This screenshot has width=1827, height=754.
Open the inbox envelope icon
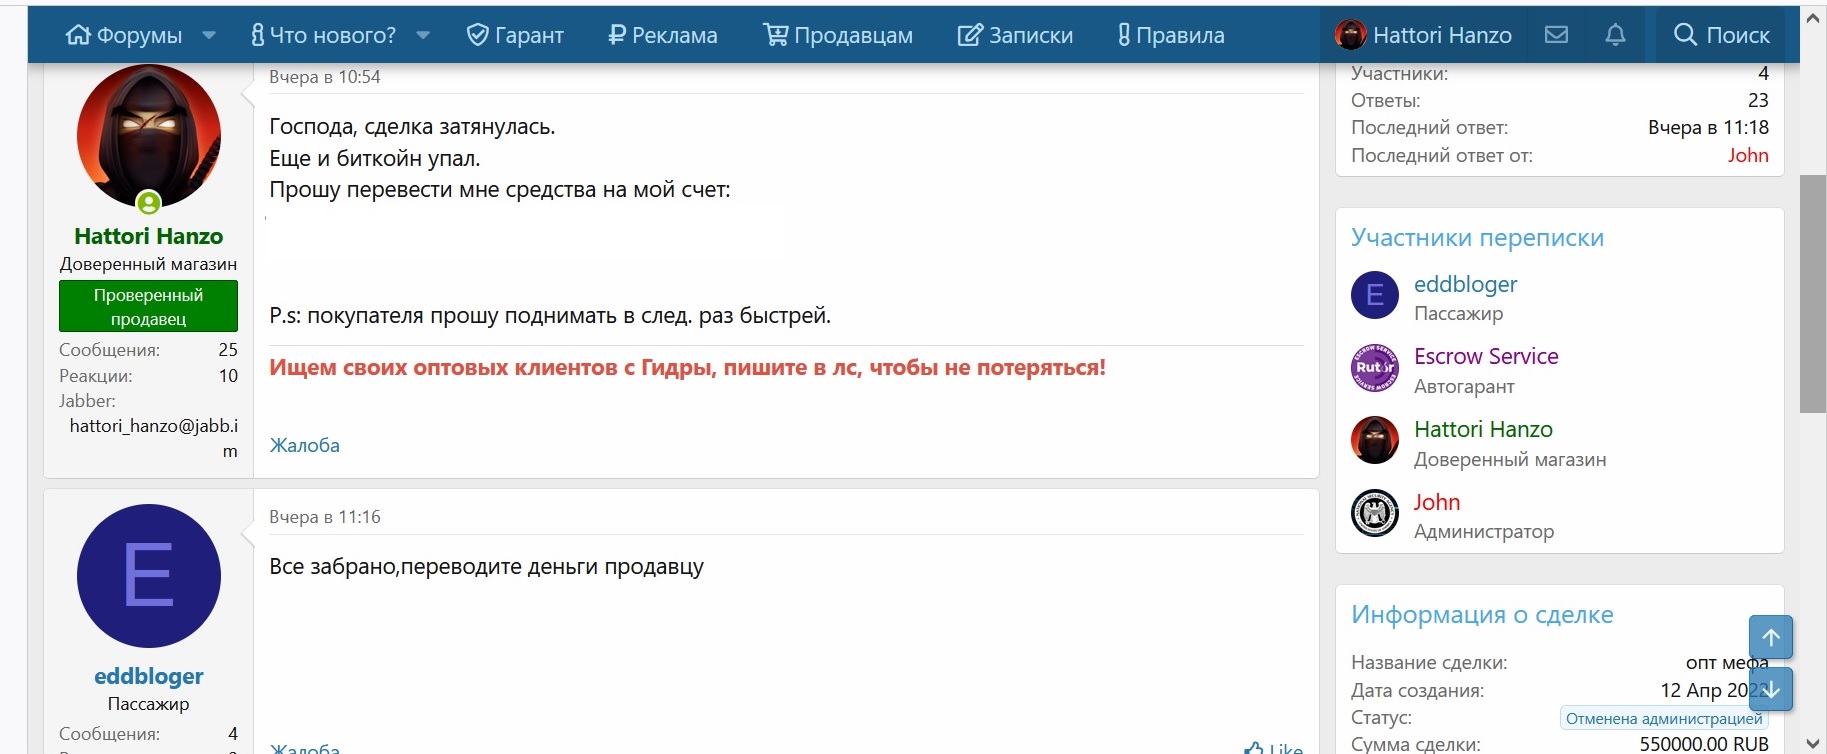[x=1556, y=35]
